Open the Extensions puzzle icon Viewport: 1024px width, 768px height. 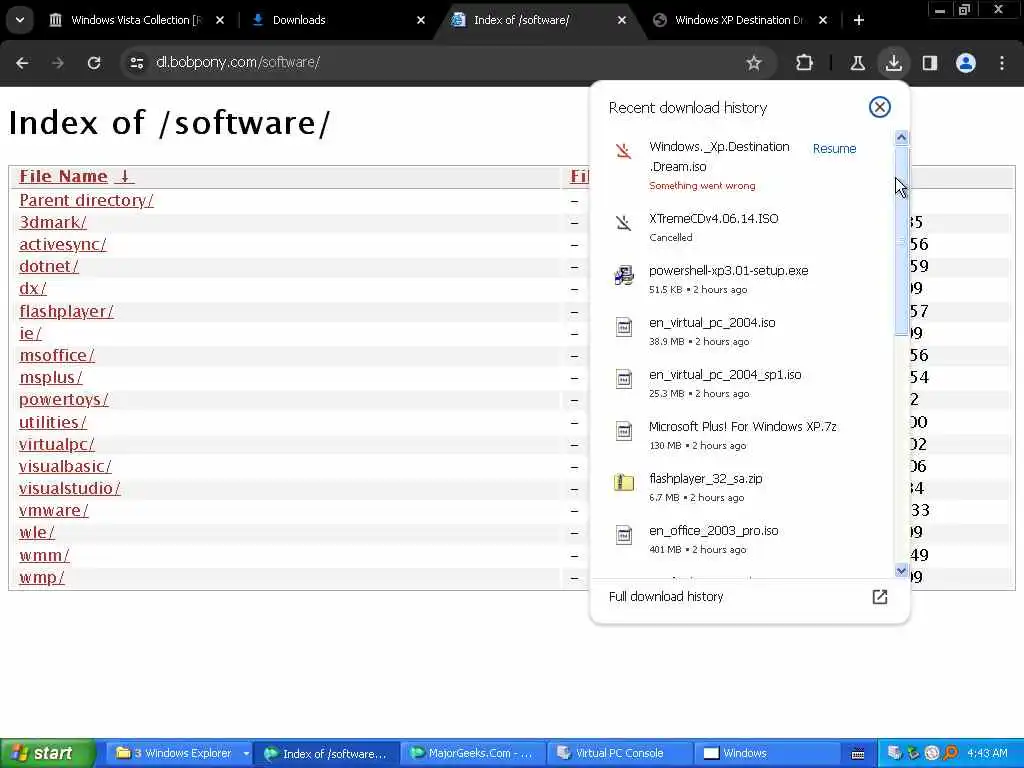[x=805, y=63]
